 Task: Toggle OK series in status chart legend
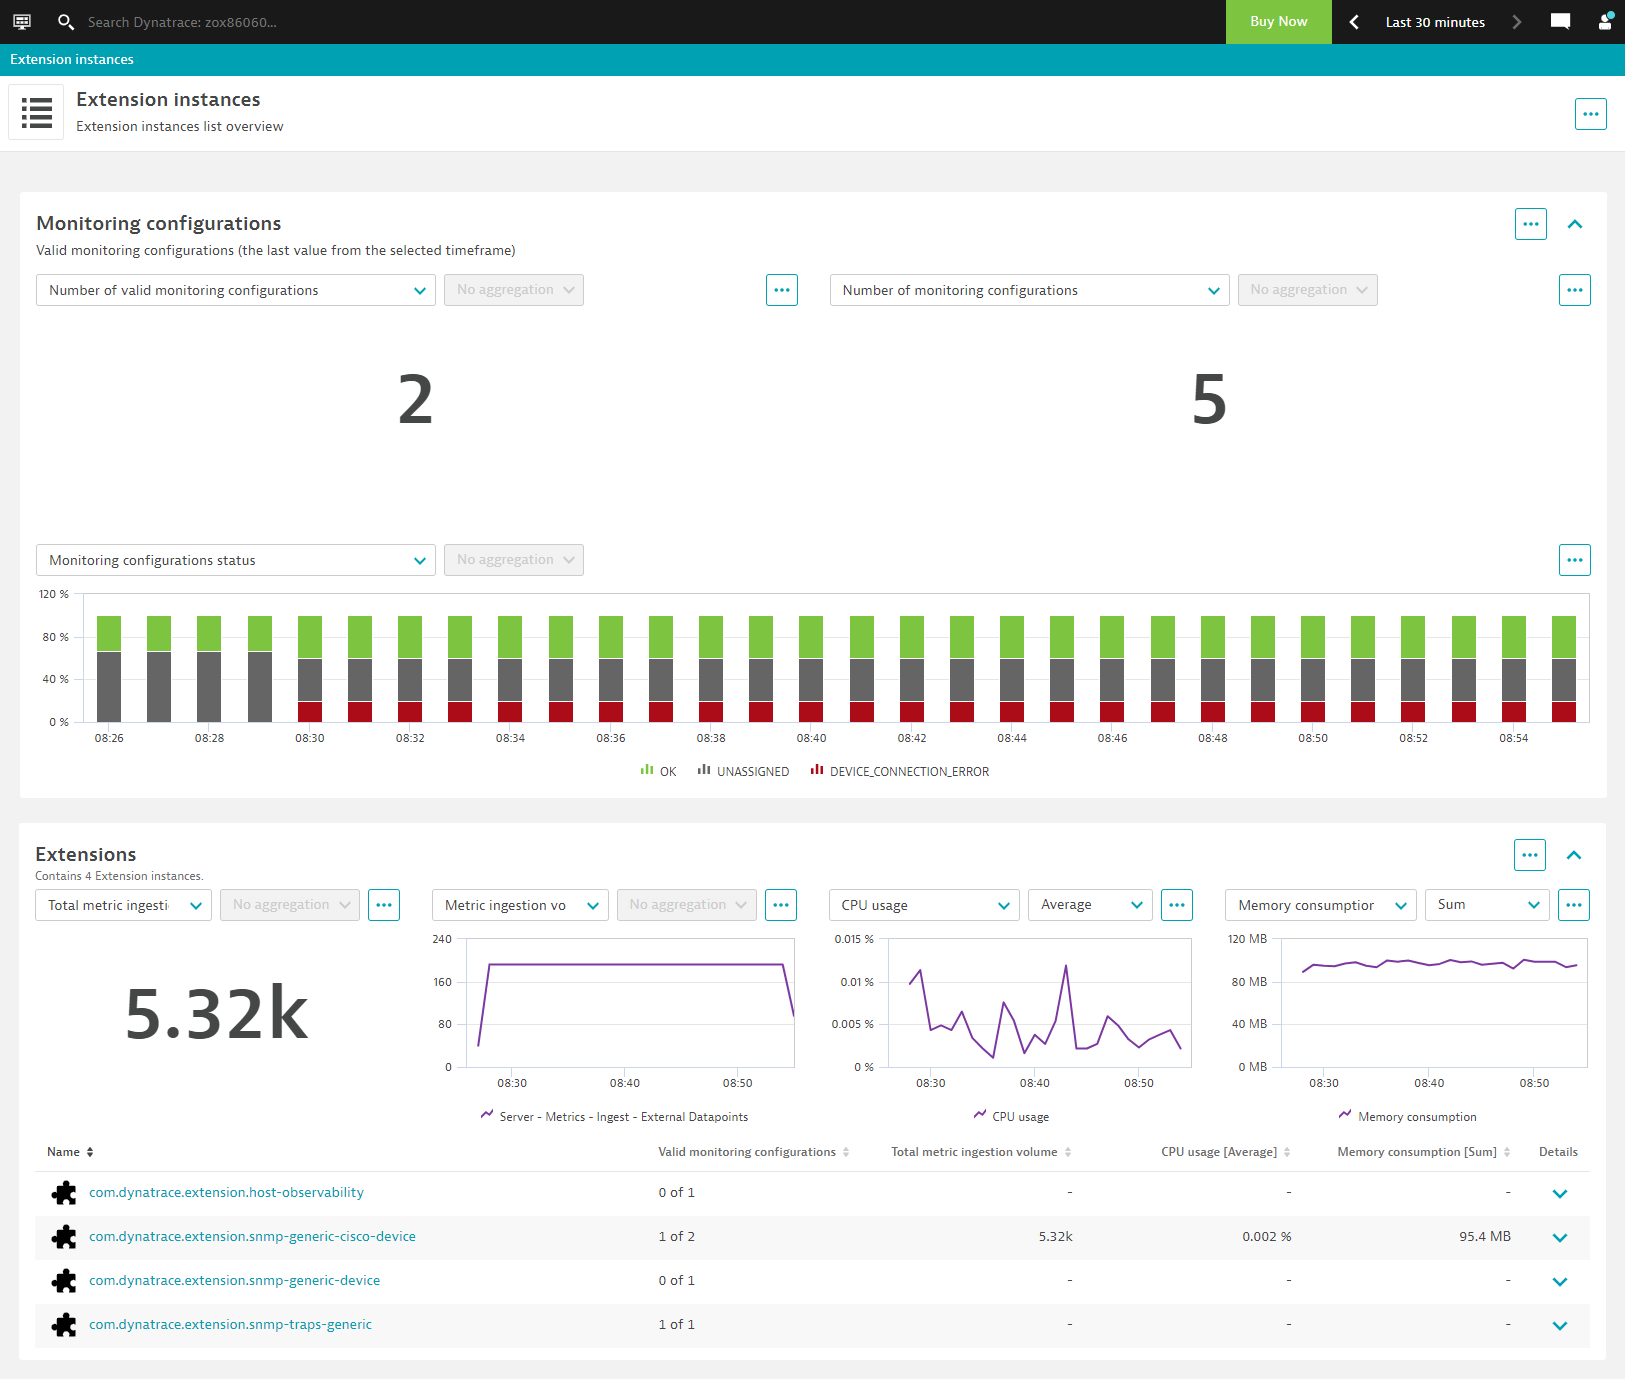(x=659, y=771)
